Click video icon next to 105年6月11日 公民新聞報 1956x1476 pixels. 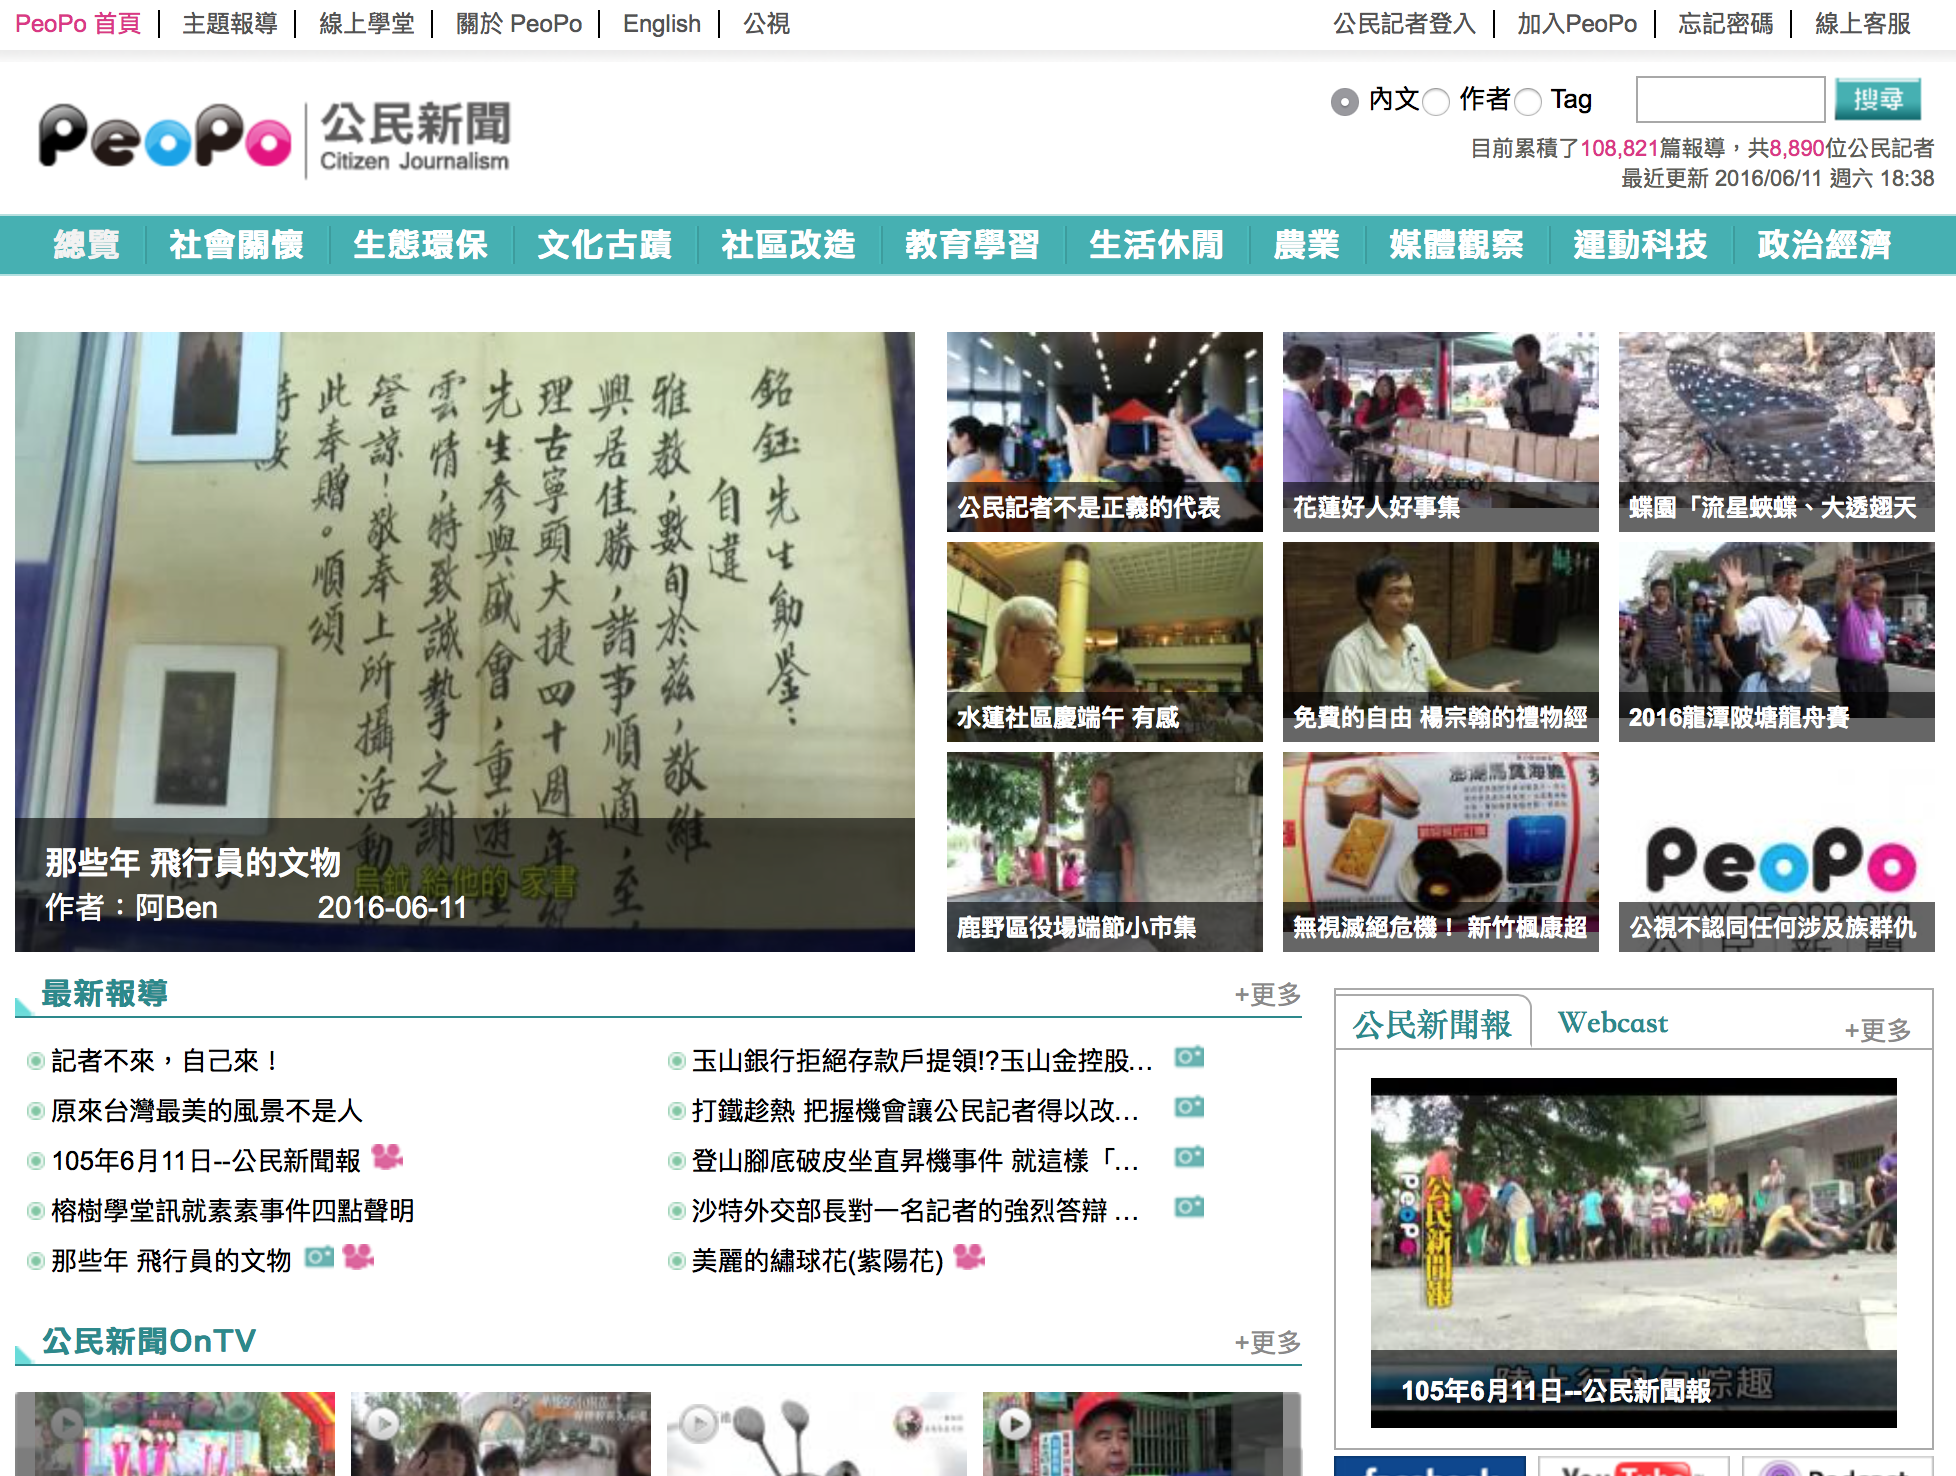point(387,1157)
